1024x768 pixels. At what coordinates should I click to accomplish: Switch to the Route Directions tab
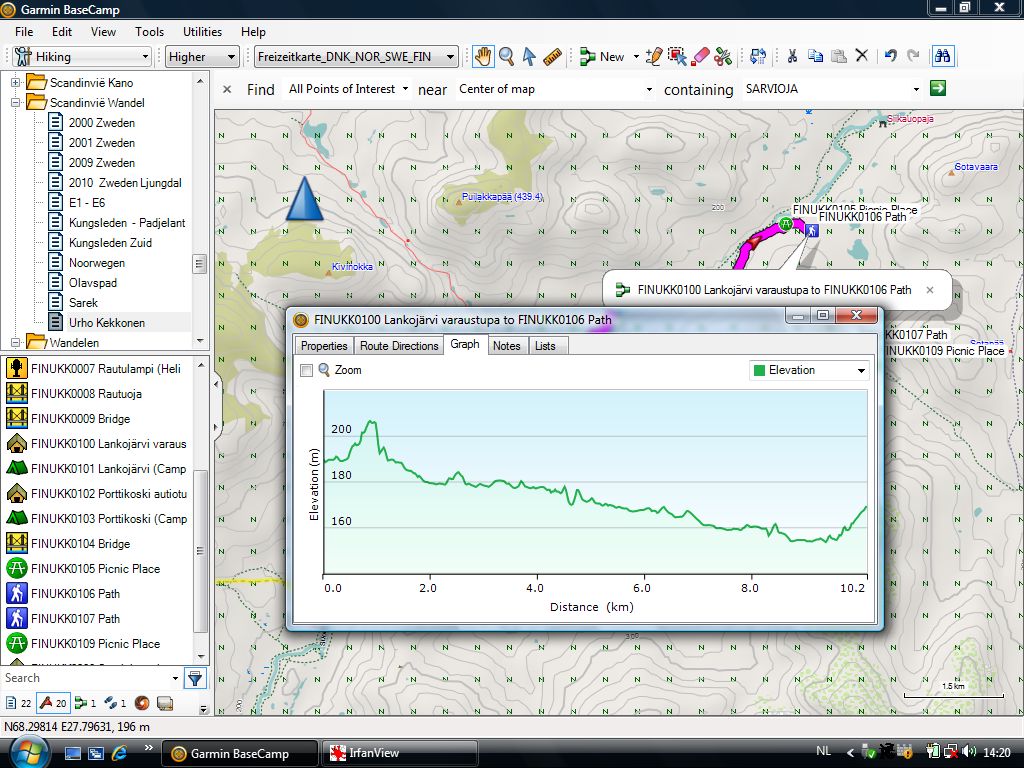tap(399, 346)
